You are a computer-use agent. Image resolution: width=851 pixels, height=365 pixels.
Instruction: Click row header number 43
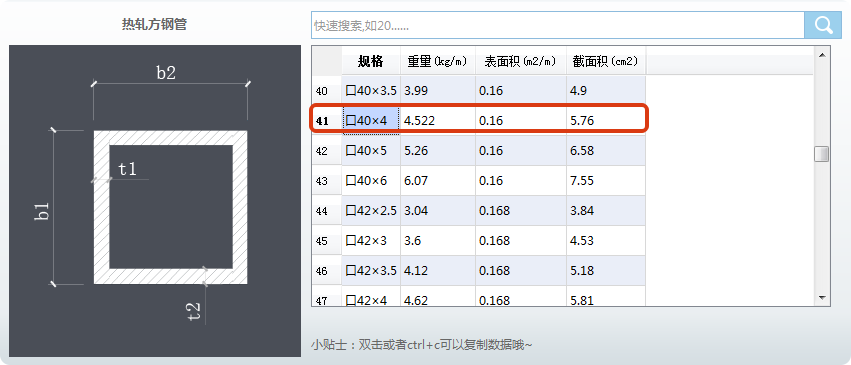click(x=327, y=181)
